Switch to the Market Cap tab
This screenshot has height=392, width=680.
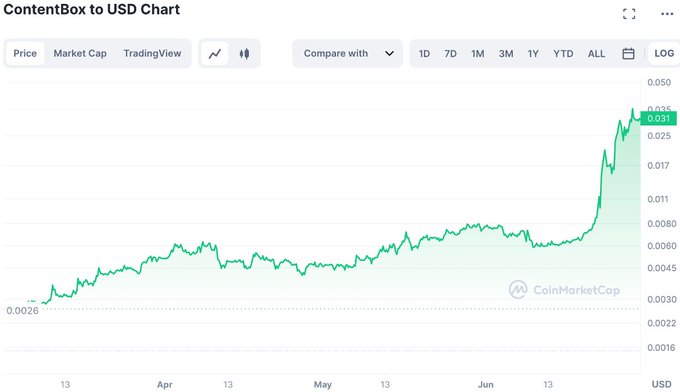(x=80, y=54)
